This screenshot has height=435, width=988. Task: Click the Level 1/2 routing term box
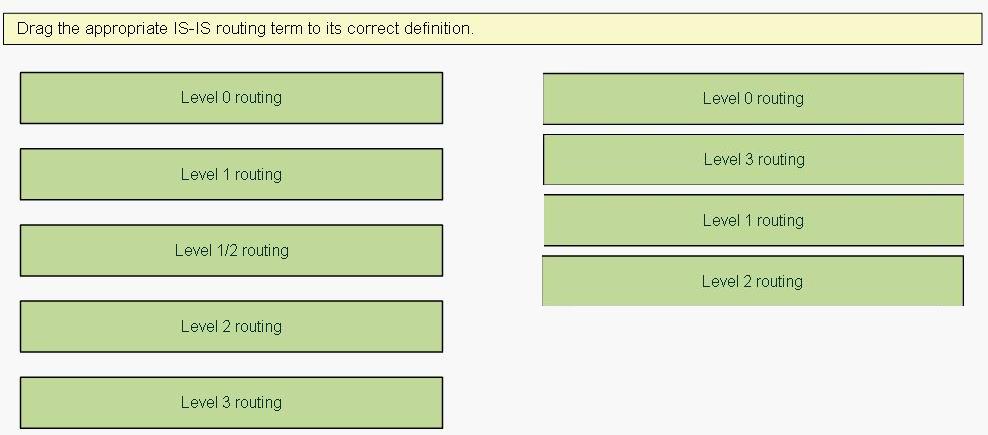(x=231, y=250)
